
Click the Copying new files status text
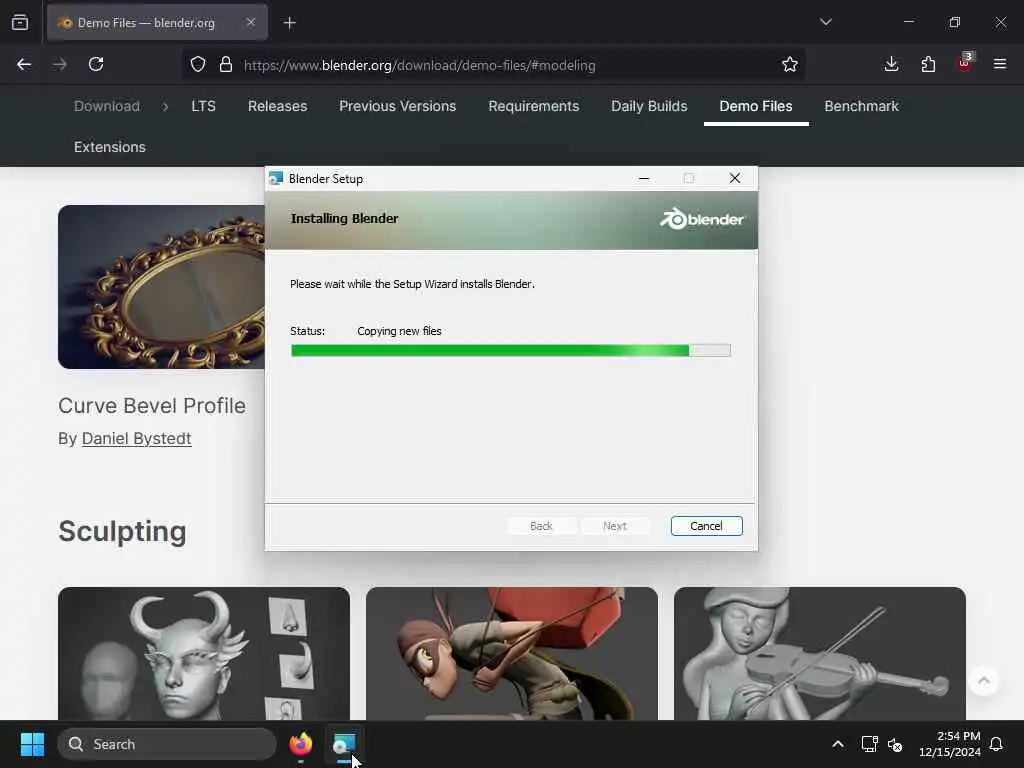pos(399,331)
